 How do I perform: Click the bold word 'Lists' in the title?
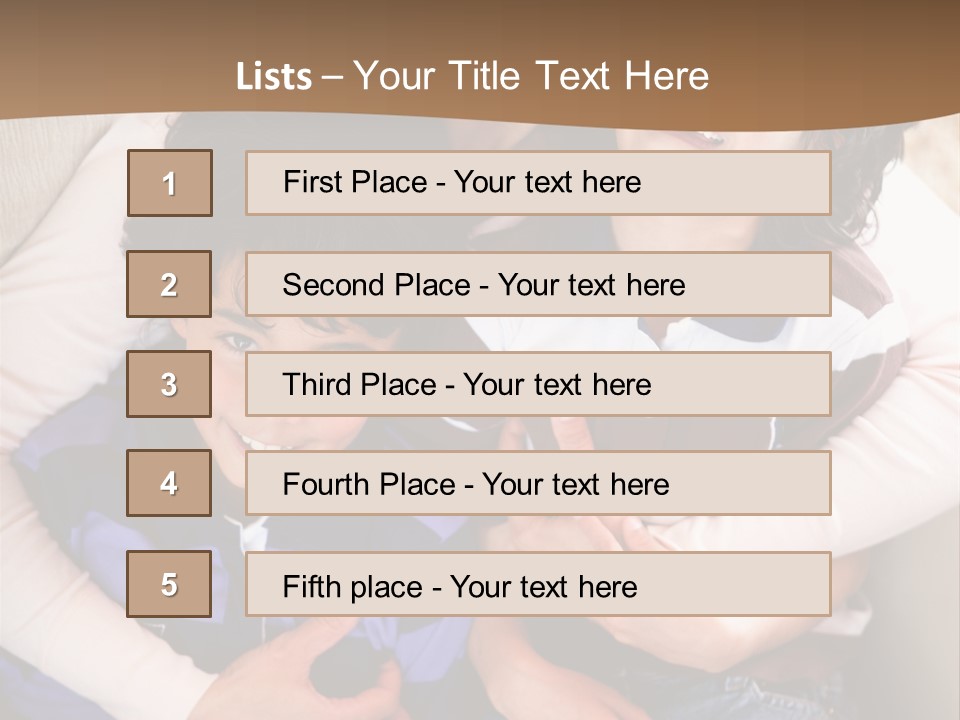(x=274, y=77)
